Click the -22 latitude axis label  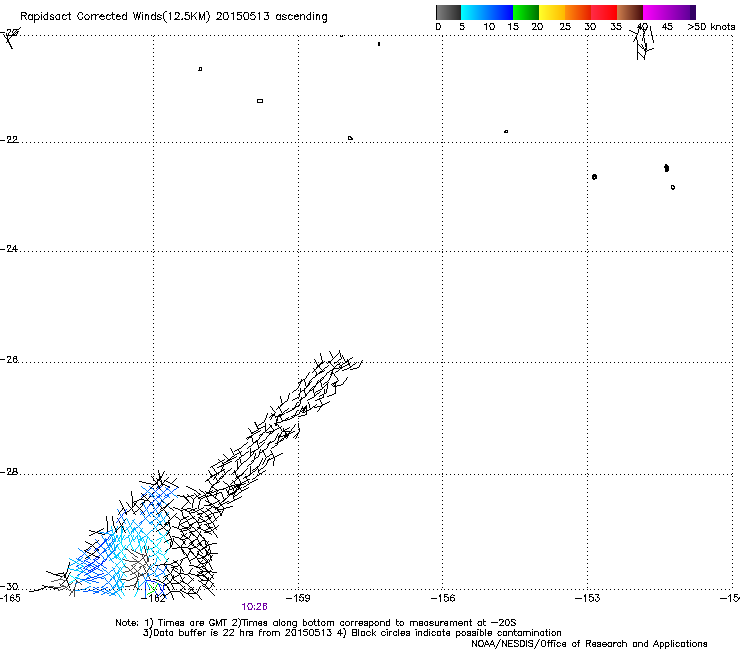coord(9,140)
